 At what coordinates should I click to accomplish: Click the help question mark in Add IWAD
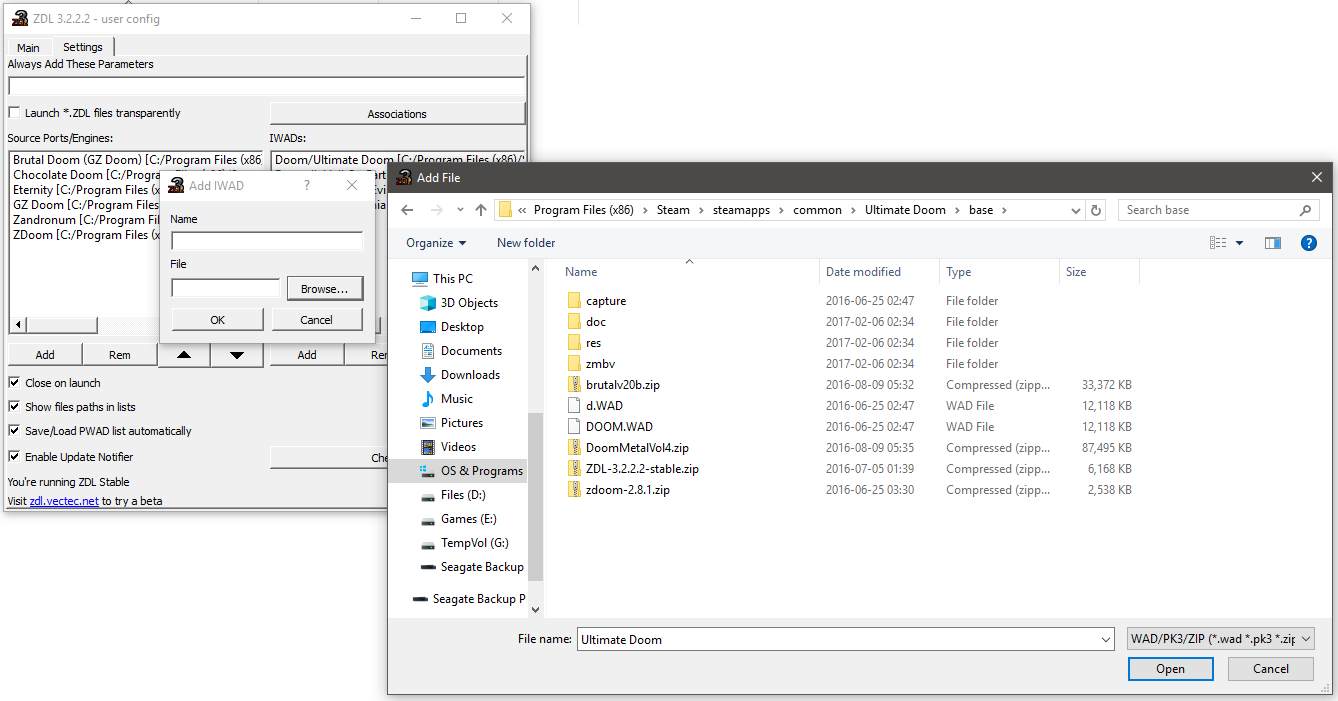point(307,185)
